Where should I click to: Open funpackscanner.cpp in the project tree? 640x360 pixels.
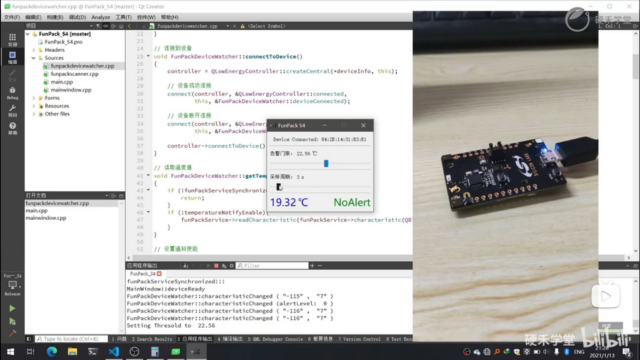pyautogui.click(x=74, y=74)
